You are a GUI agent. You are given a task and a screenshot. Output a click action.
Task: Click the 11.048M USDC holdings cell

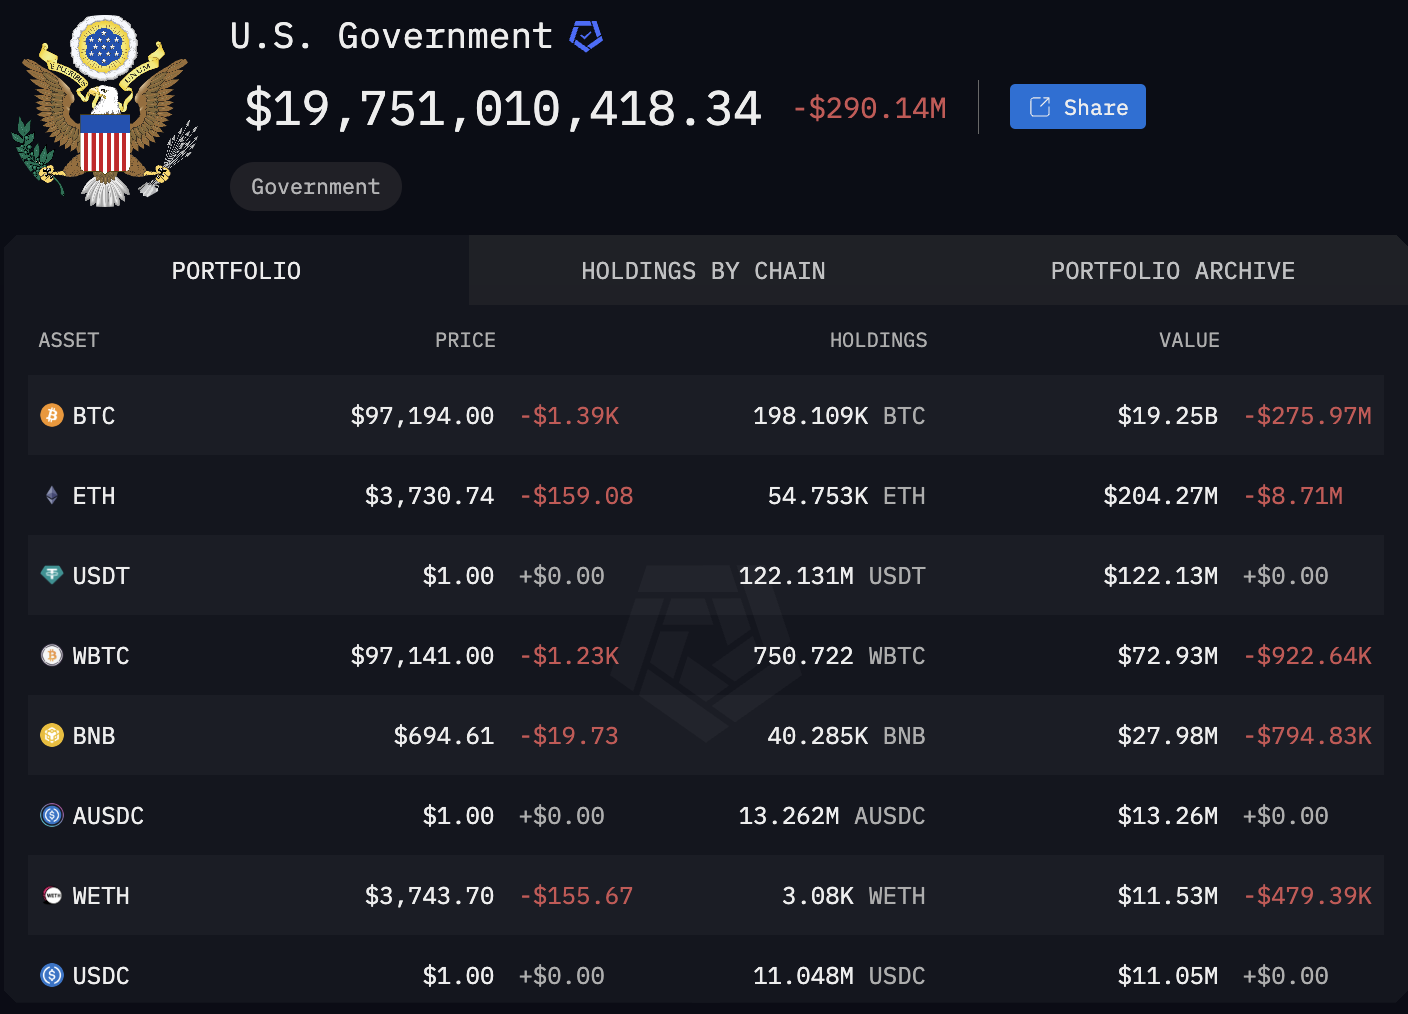839,976
